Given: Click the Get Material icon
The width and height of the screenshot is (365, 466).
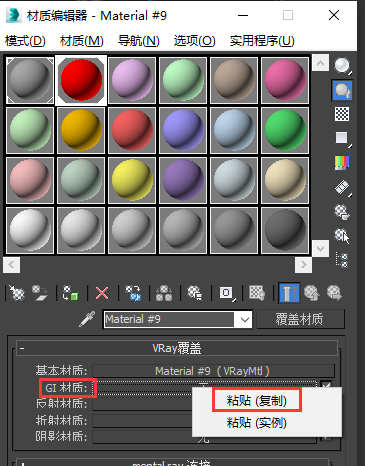Looking at the screenshot, I should pos(17,293).
